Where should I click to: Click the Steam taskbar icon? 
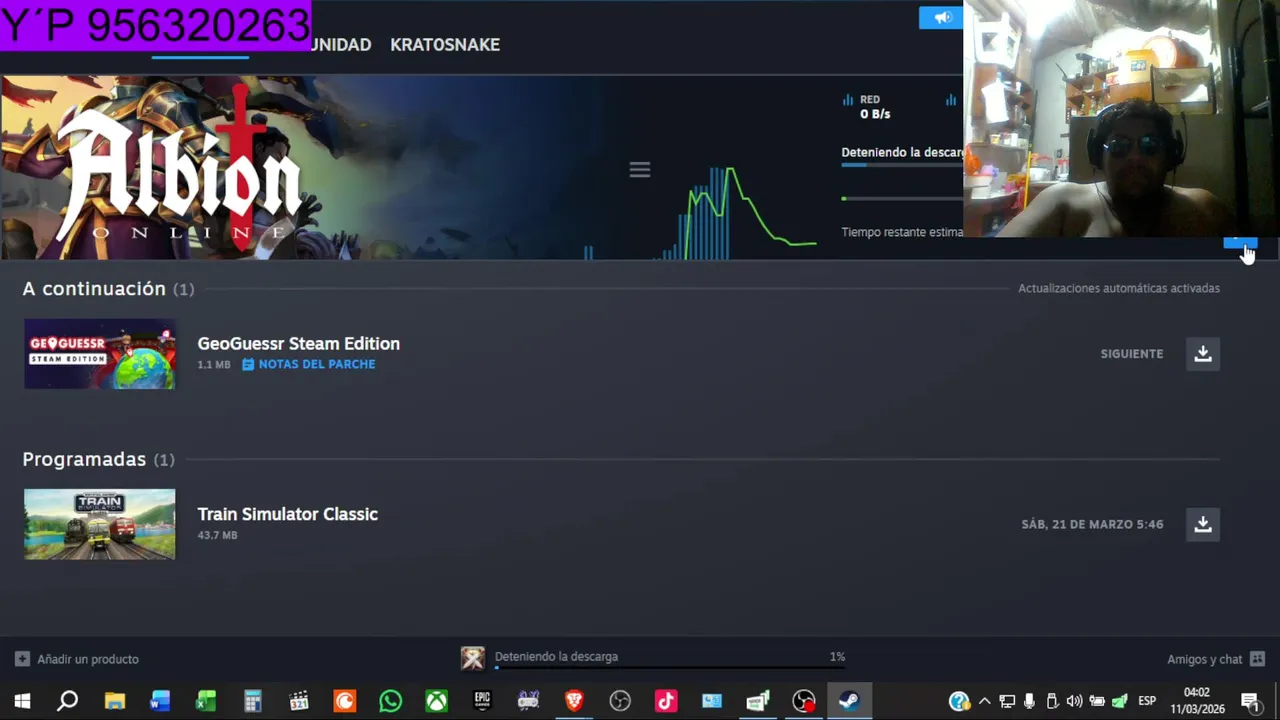849,701
